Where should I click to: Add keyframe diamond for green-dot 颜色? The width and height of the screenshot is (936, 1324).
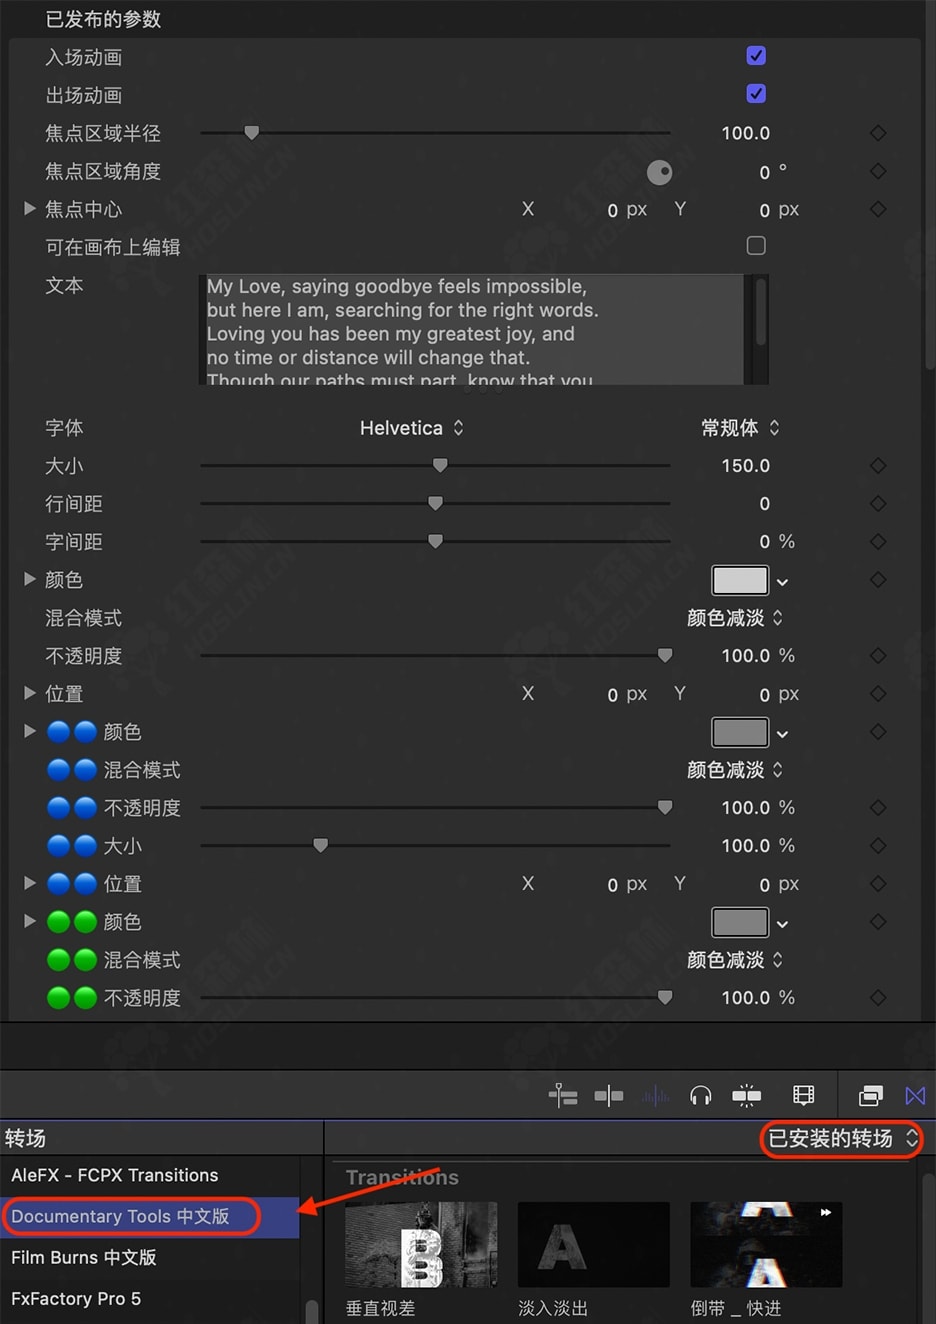[878, 921]
